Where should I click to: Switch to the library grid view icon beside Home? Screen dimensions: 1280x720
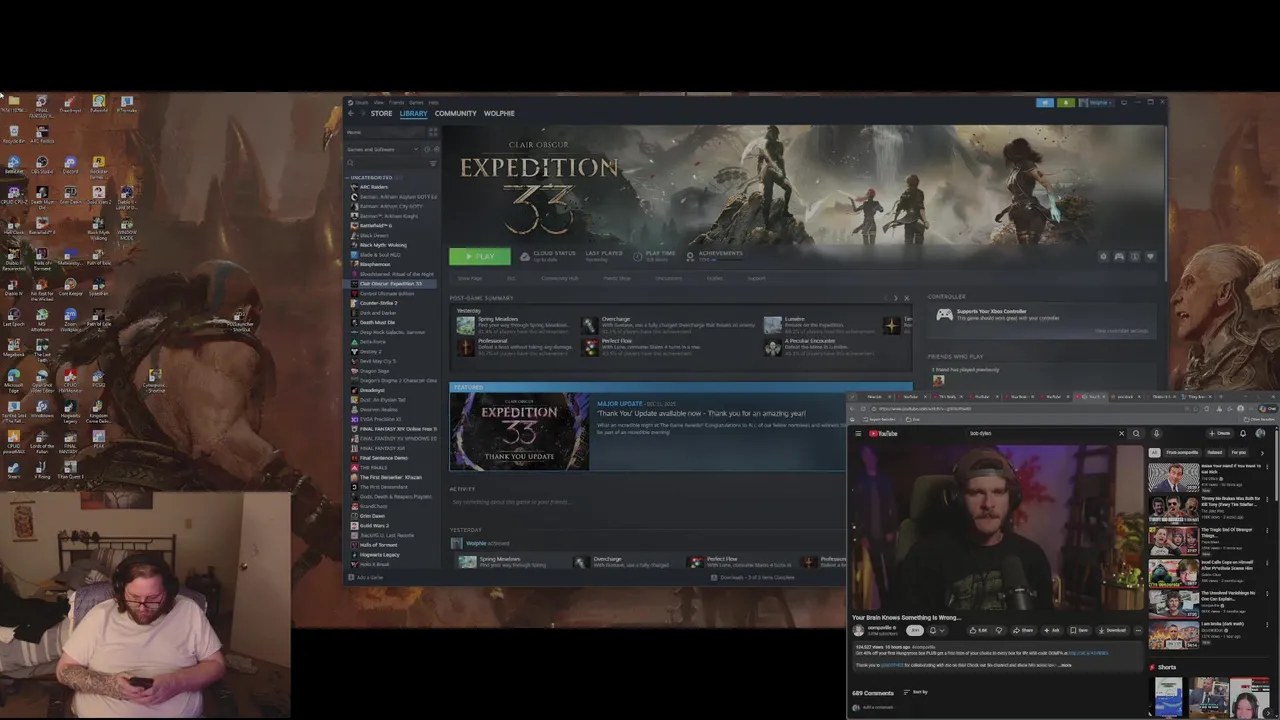[432, 132]
